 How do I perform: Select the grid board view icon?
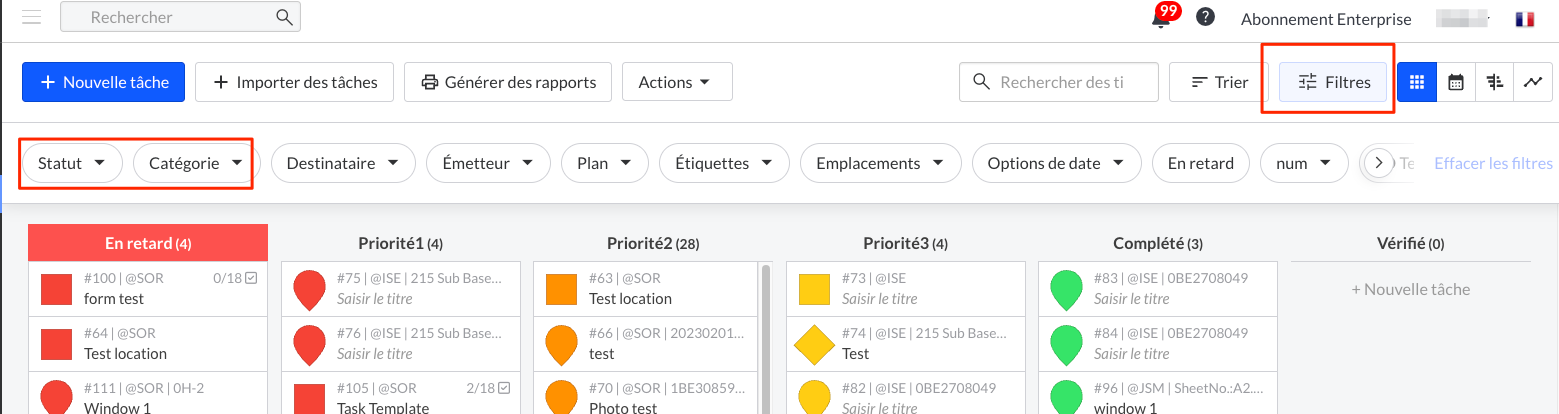click(x=1416, y=82)
